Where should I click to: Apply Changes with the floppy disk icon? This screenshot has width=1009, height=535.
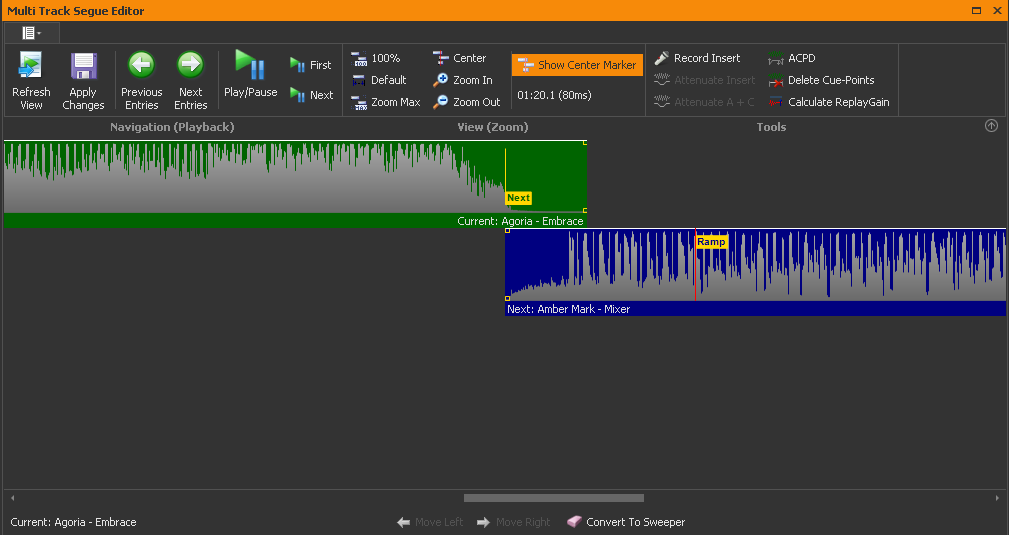(x=83, y=80)
